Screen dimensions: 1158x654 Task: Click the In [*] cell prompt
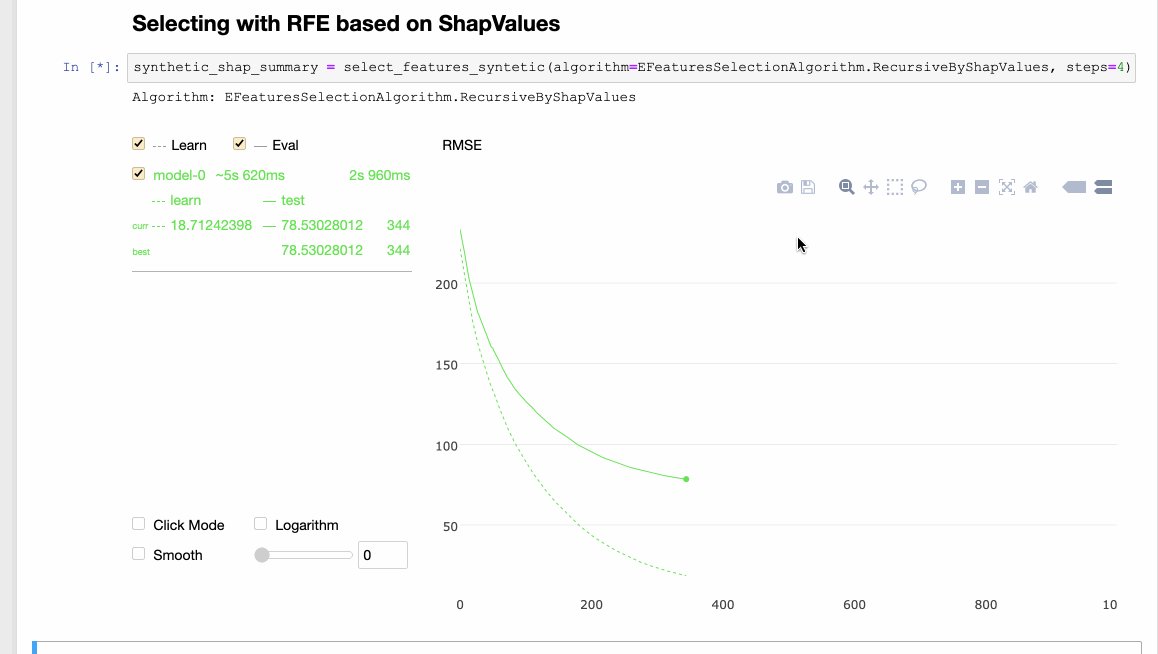[x=91, y=67]
